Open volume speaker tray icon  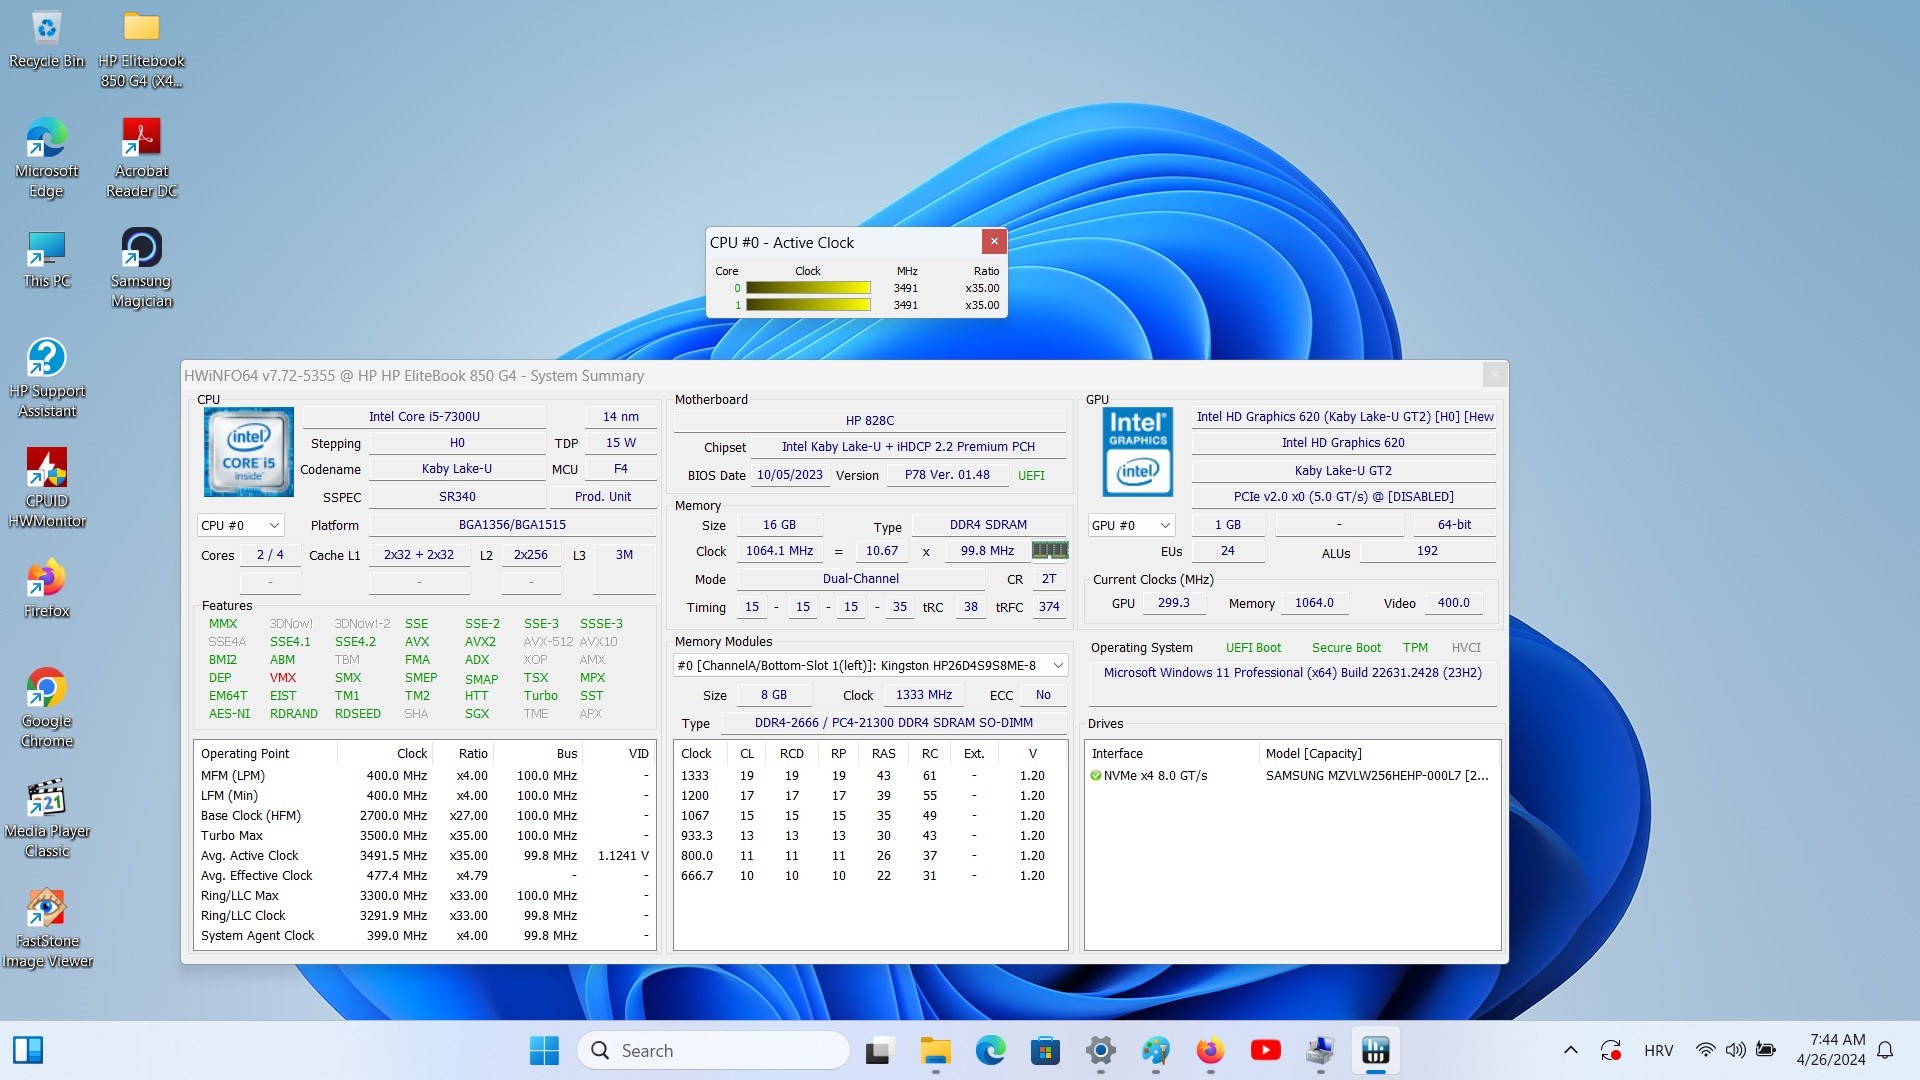tap(1736, 1050)
